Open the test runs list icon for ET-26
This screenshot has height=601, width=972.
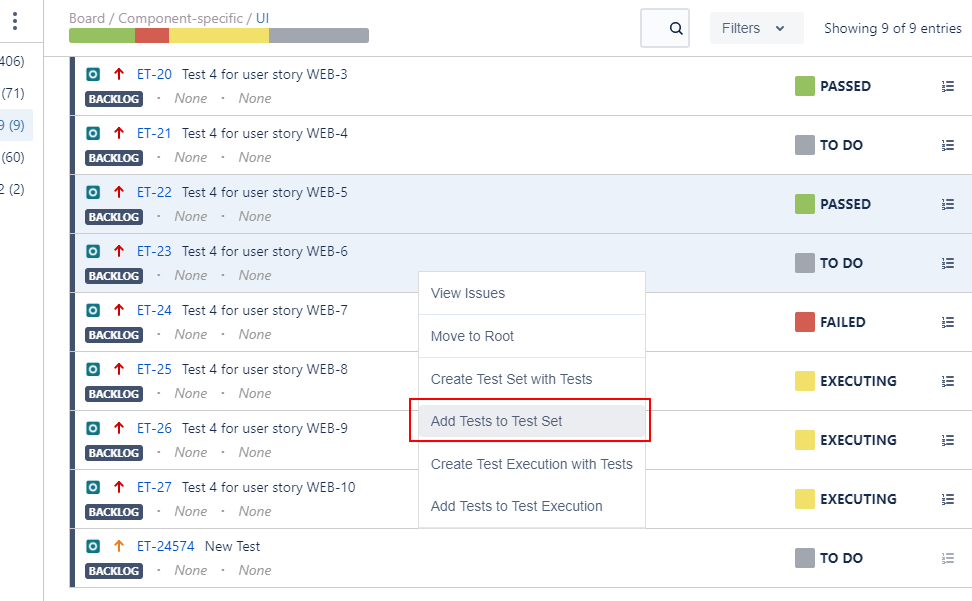(948, 440)
